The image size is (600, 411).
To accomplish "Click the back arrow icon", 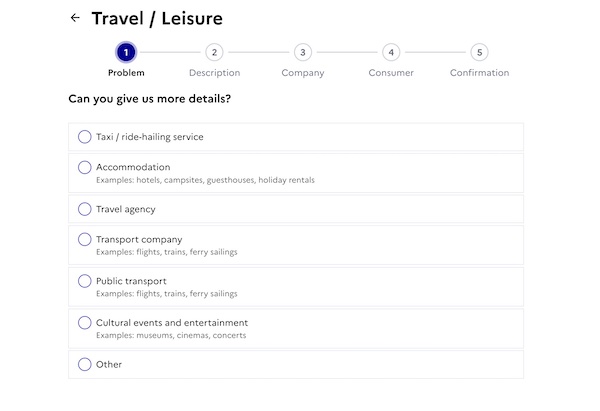I will [75, 18].
